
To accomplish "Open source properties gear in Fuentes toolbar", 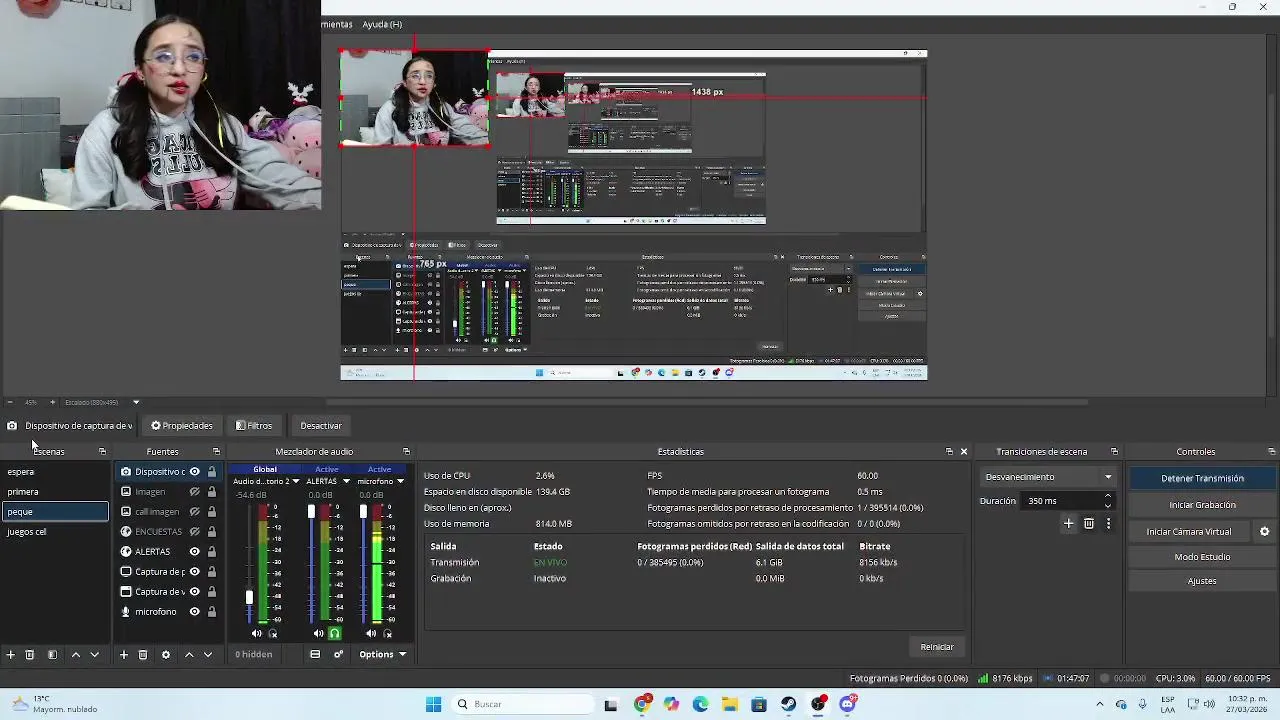I will [x=166, y=654].
